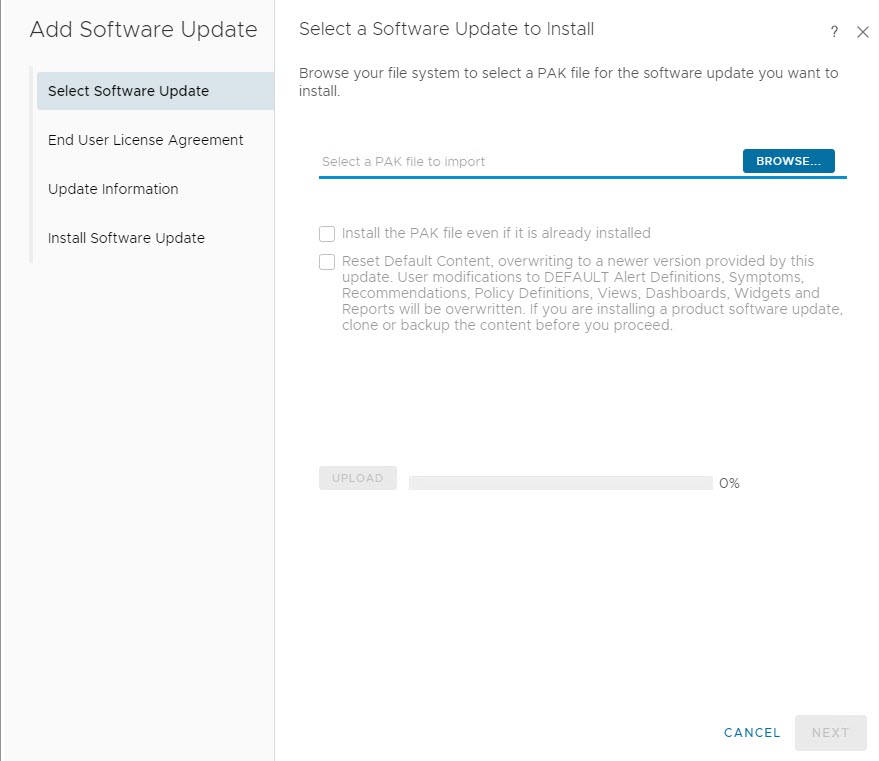This screenshot has height=761, width=879.
Task: Open the Update Information step
Action: click(113, 189)
